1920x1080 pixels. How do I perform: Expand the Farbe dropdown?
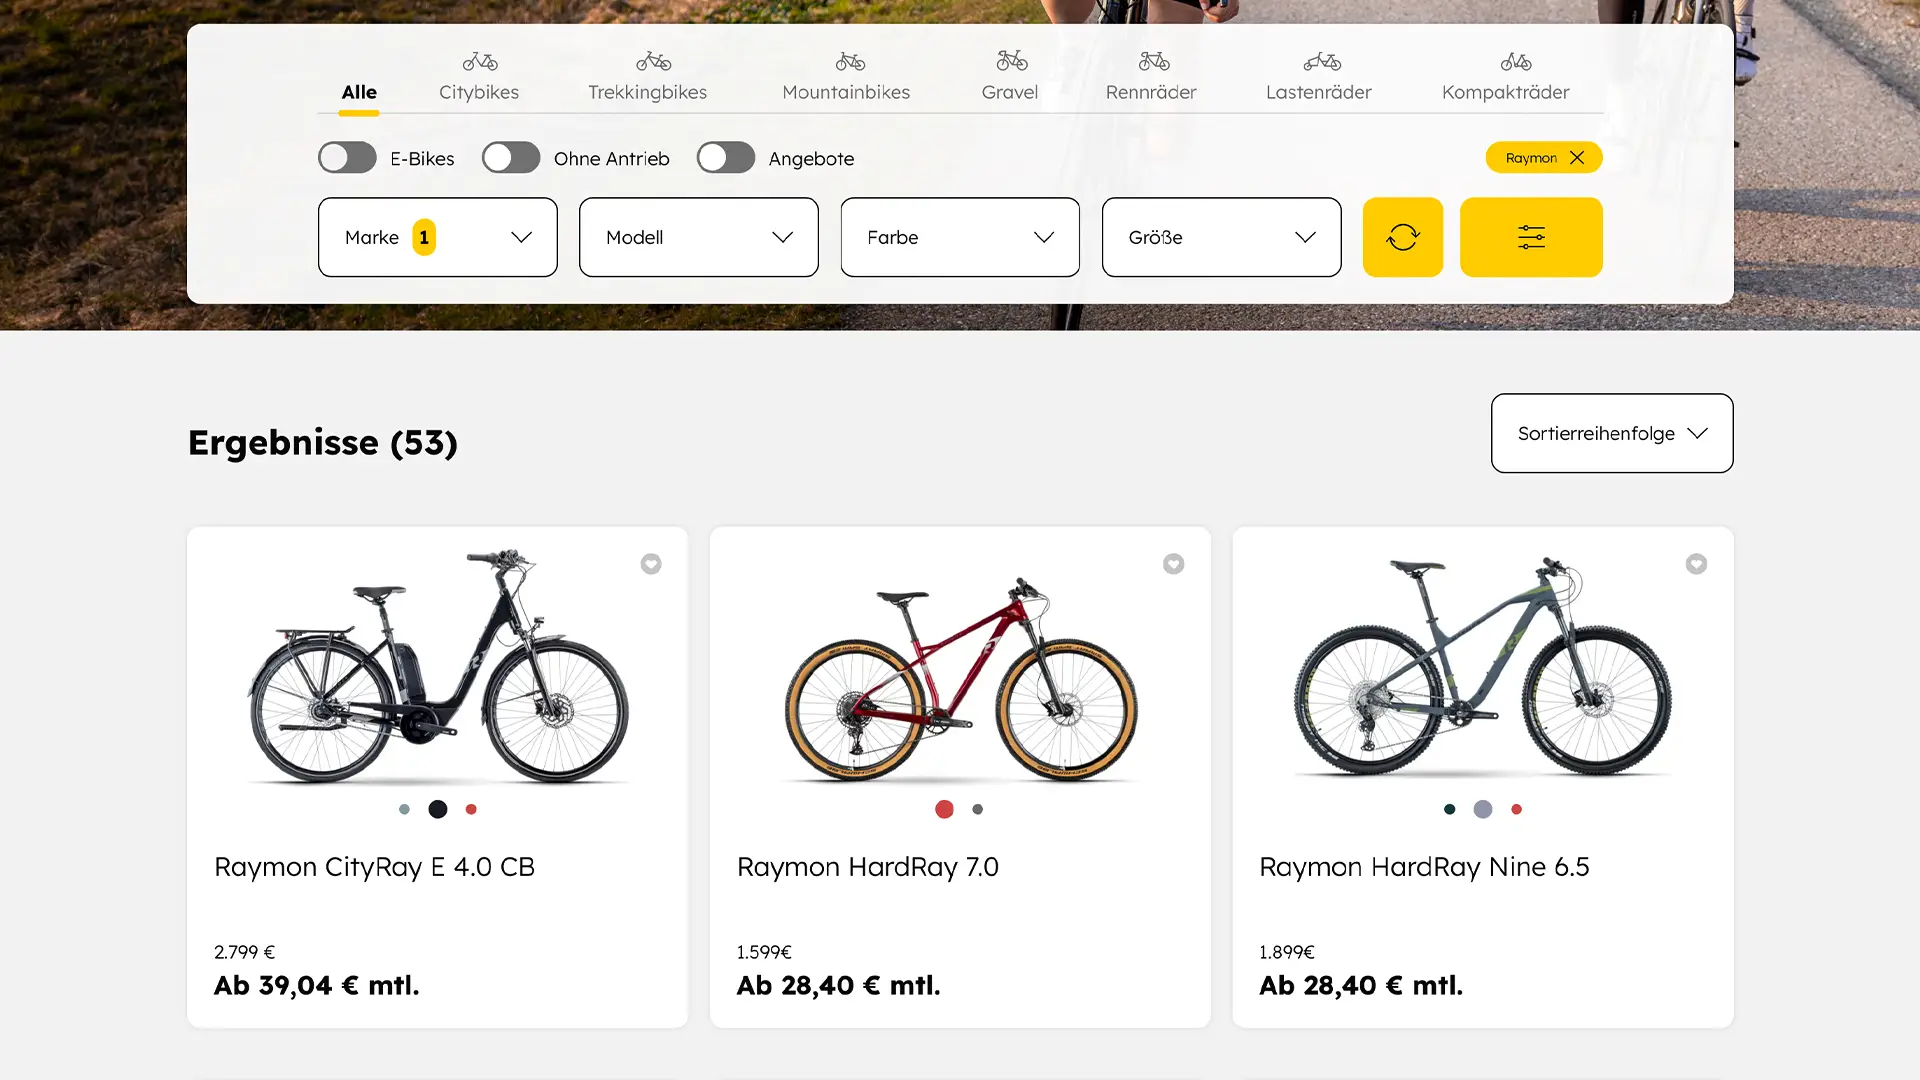[960, 237]
